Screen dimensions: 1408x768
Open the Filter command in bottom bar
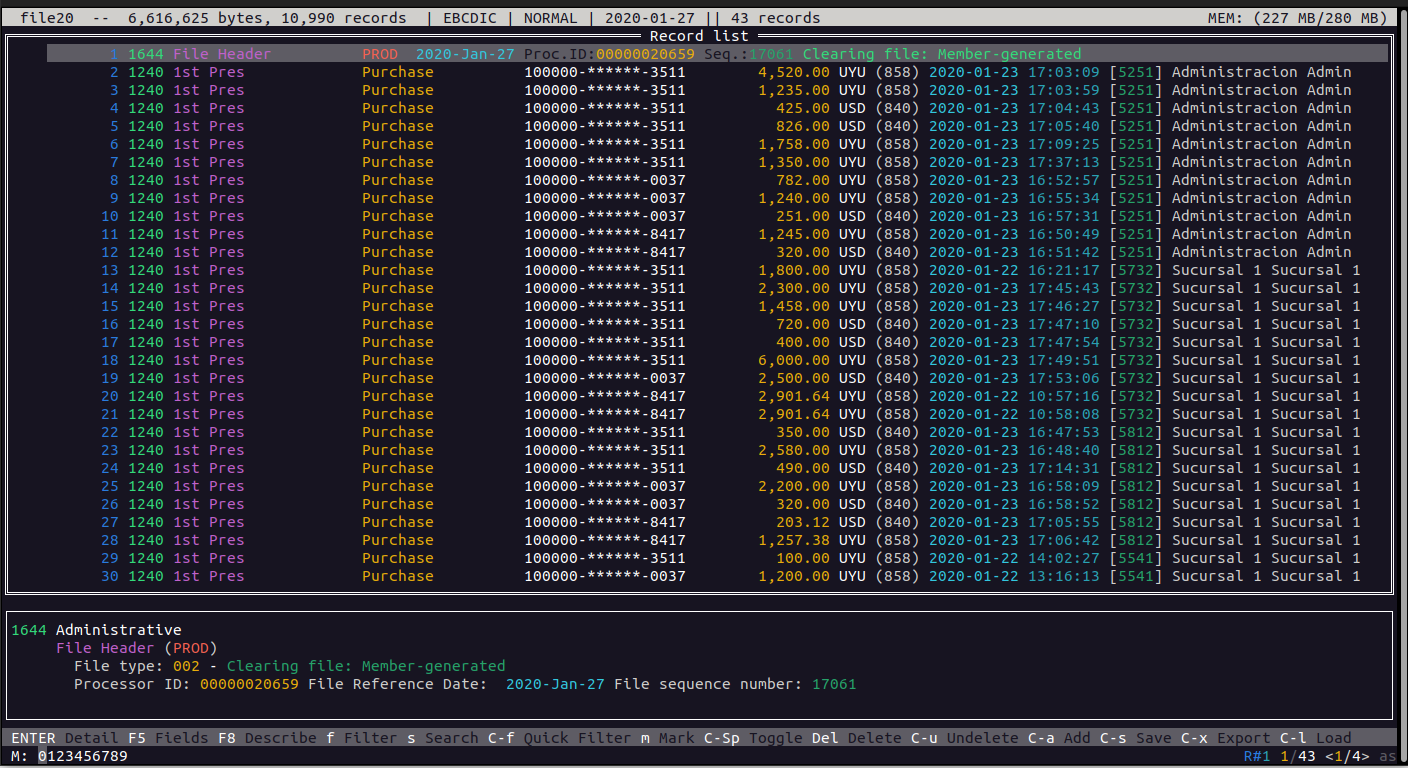361,738
